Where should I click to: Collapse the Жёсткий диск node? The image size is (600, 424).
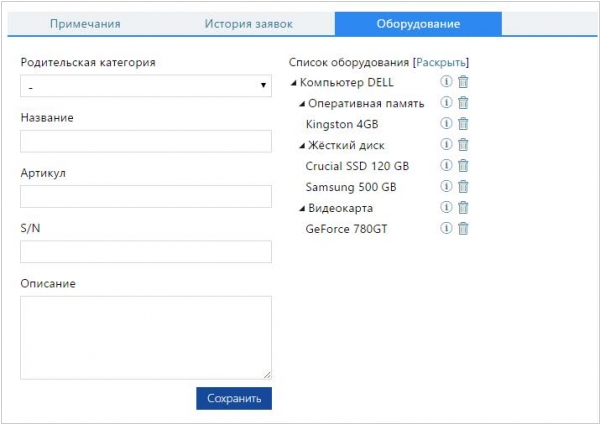tap(302, 146)
